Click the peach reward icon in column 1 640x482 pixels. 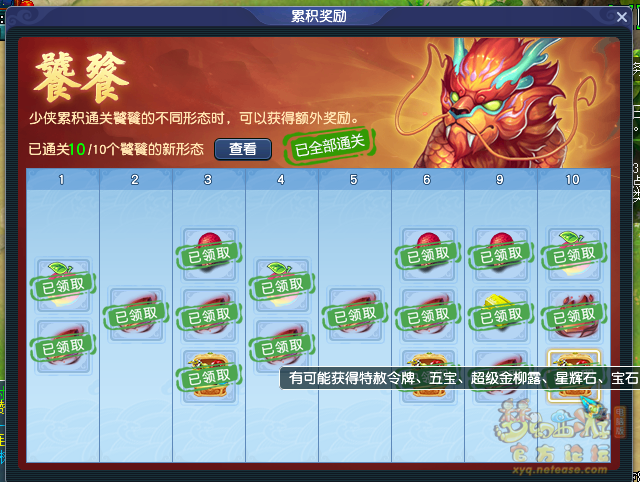pyautogui.click(x=63, y=285)
